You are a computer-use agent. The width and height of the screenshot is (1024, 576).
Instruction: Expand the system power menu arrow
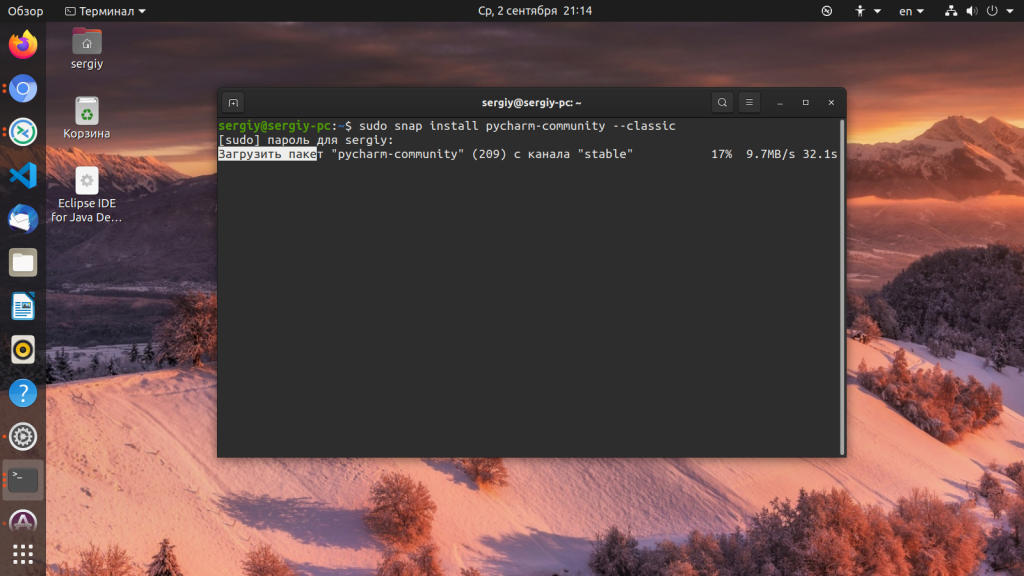(x=1010, y=11)
